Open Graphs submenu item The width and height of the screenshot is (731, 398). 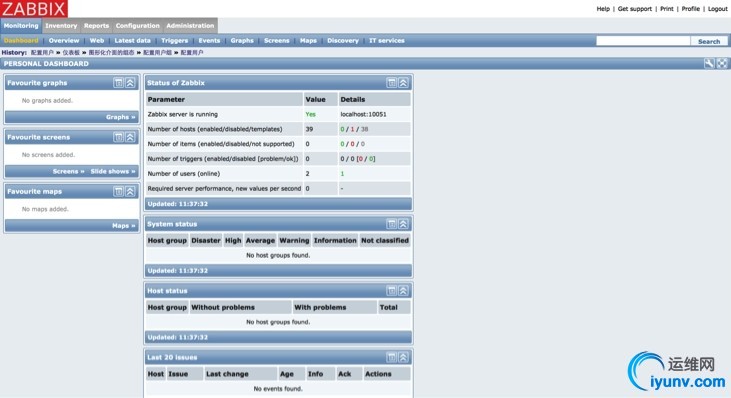(242, 41)
